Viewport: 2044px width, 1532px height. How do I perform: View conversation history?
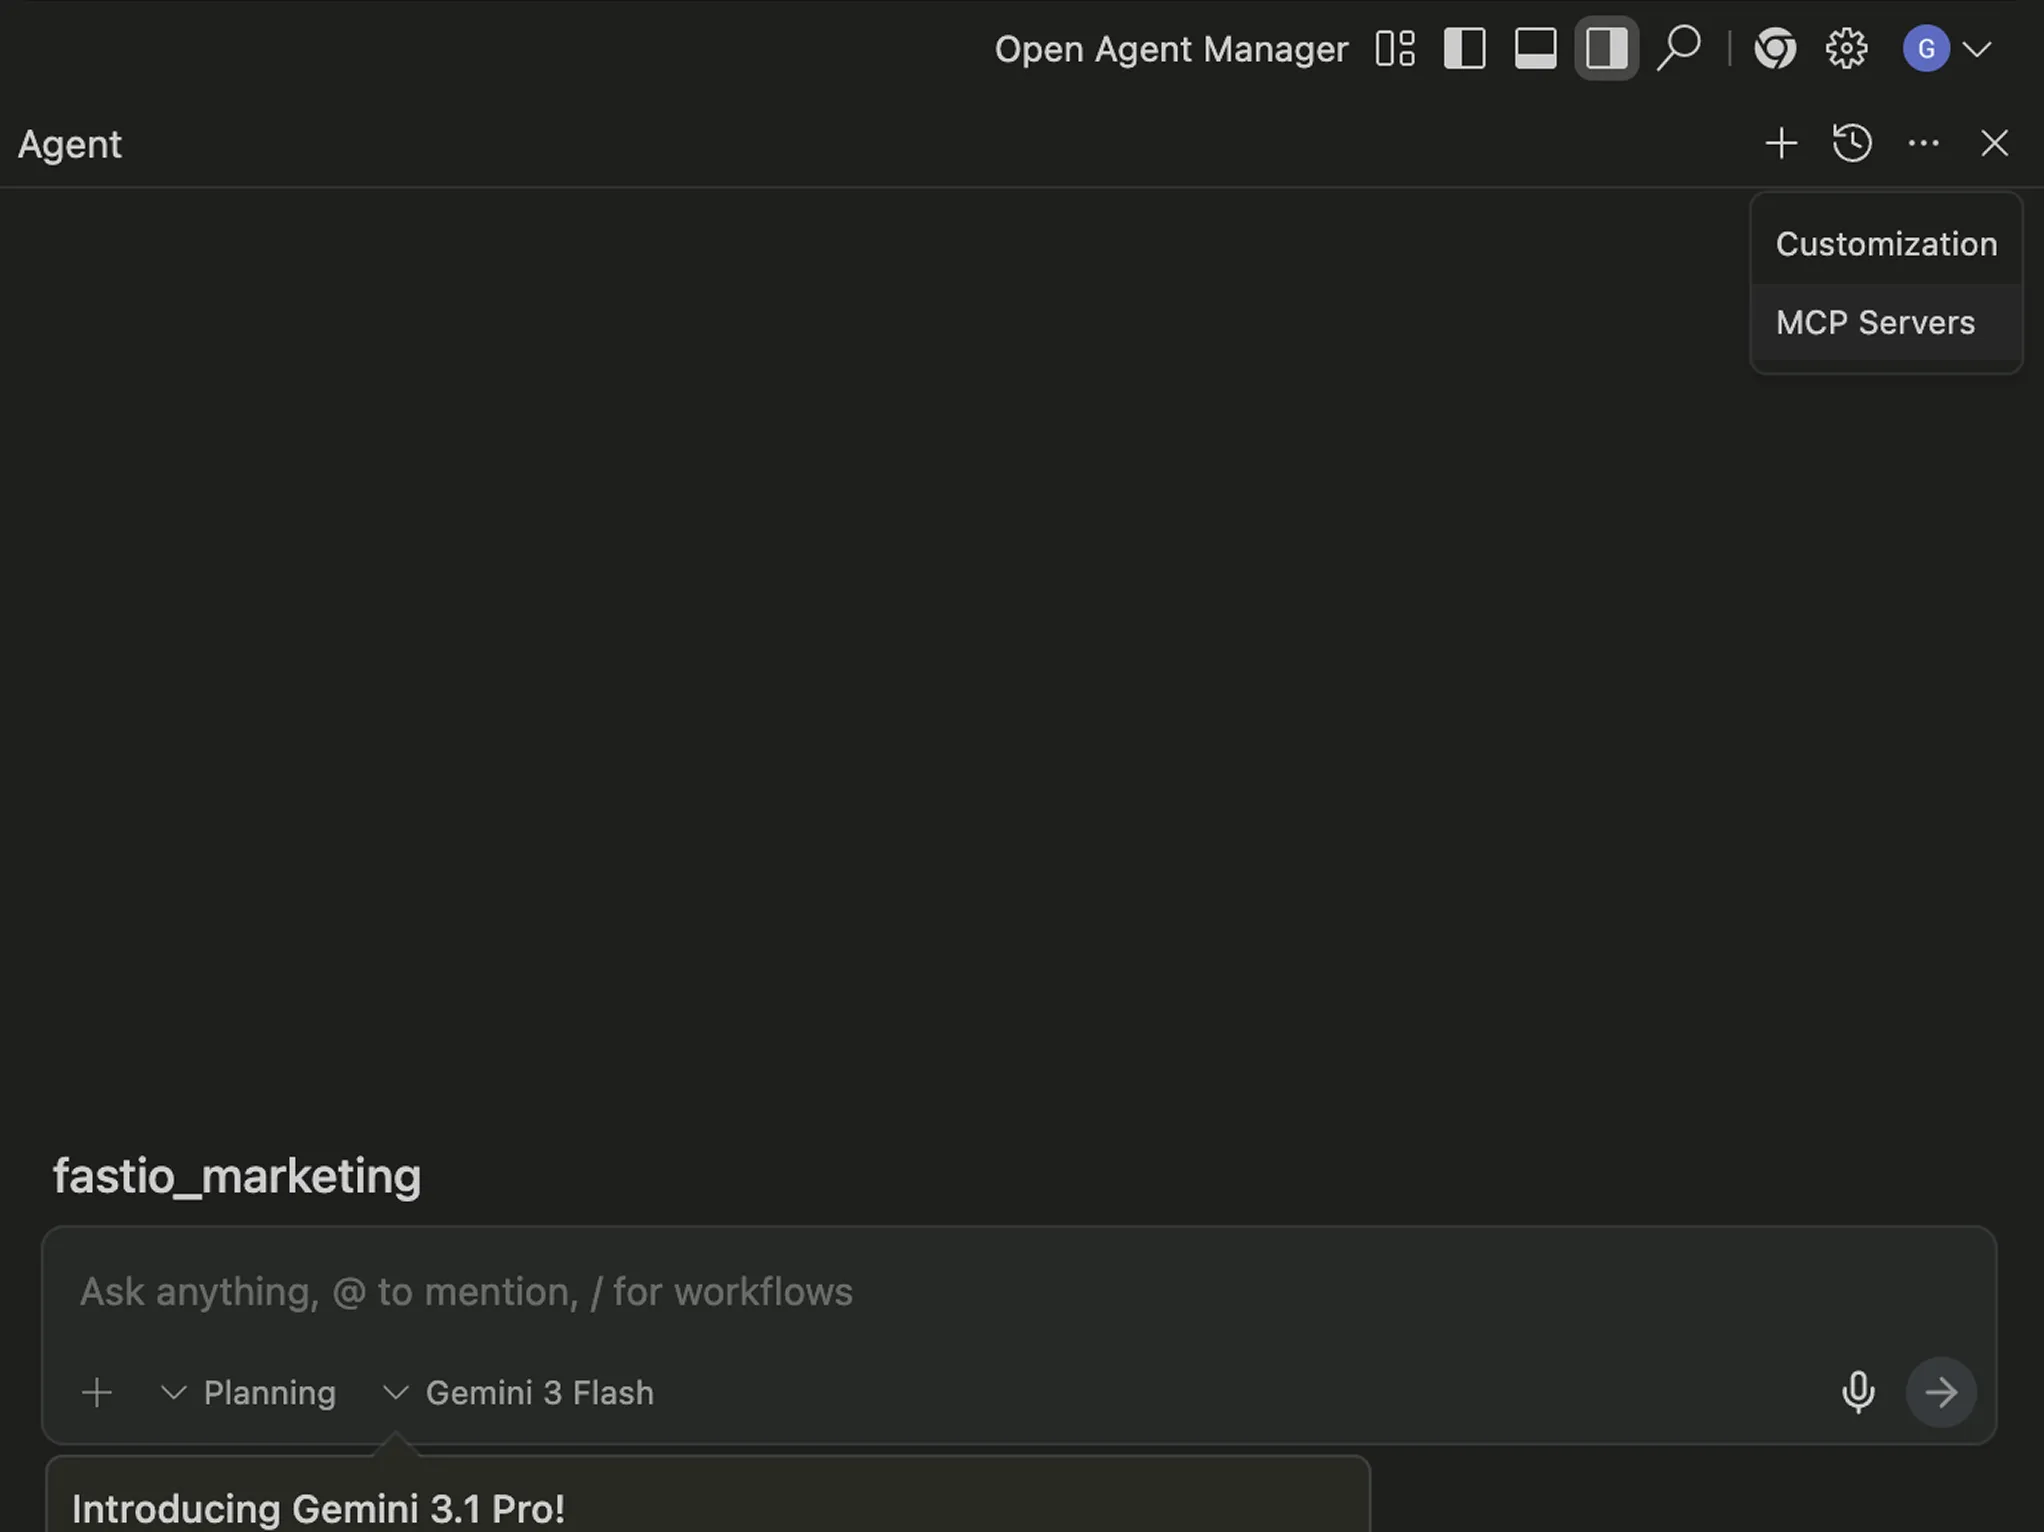(x=1852, y=143)
